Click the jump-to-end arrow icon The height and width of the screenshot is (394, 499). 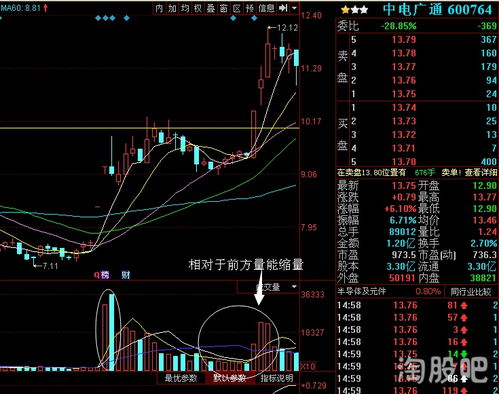pyautogui.click(x=283, y=8)
